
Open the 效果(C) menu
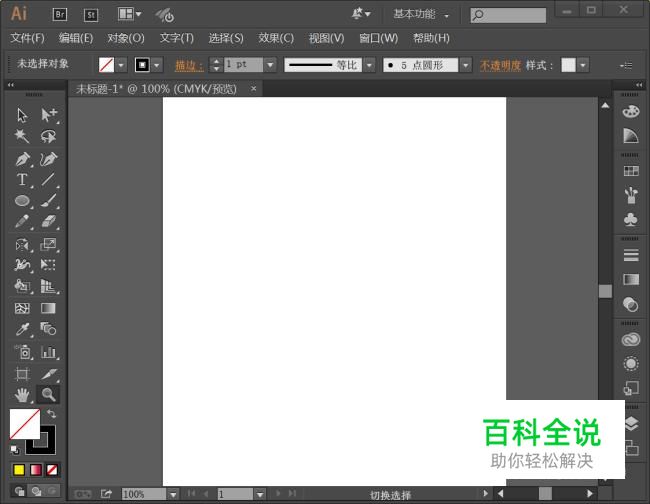tap(276, 38)
